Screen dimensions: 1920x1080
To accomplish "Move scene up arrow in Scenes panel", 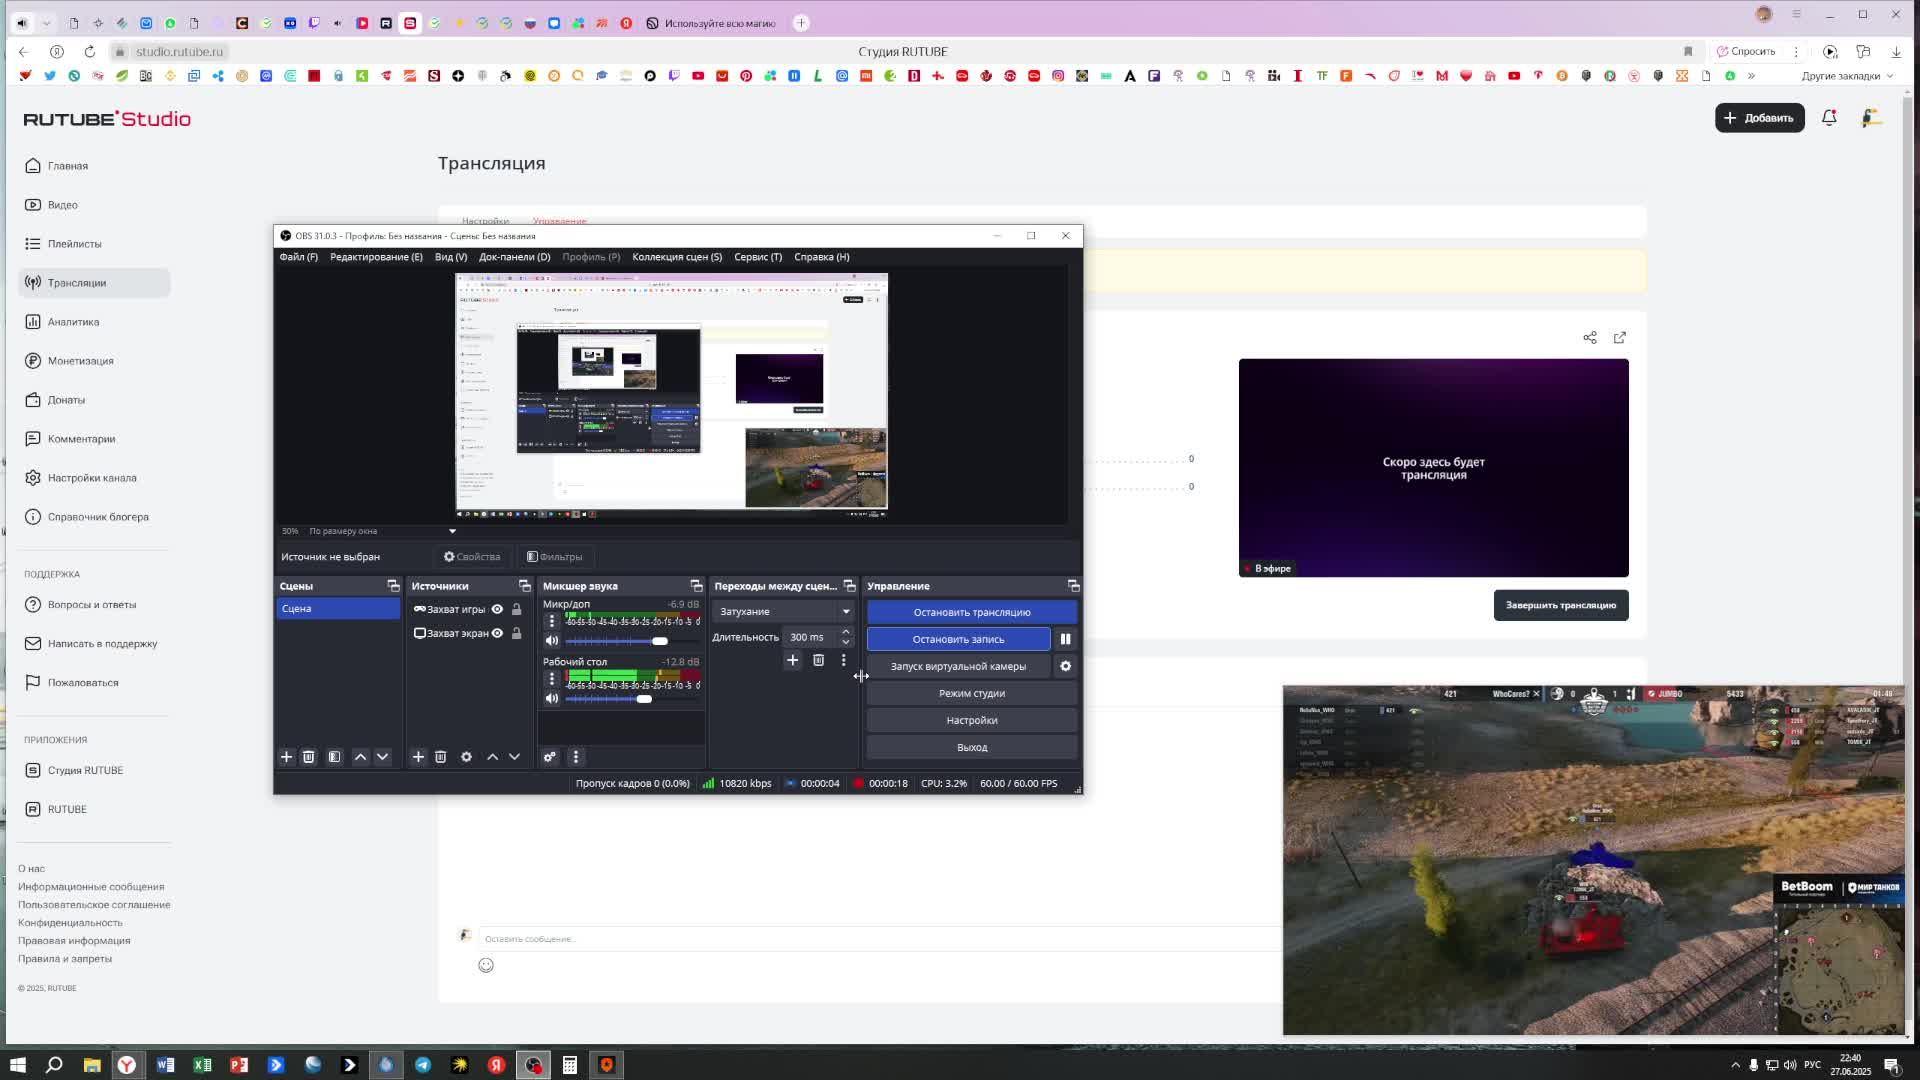I will coord(360,757).
